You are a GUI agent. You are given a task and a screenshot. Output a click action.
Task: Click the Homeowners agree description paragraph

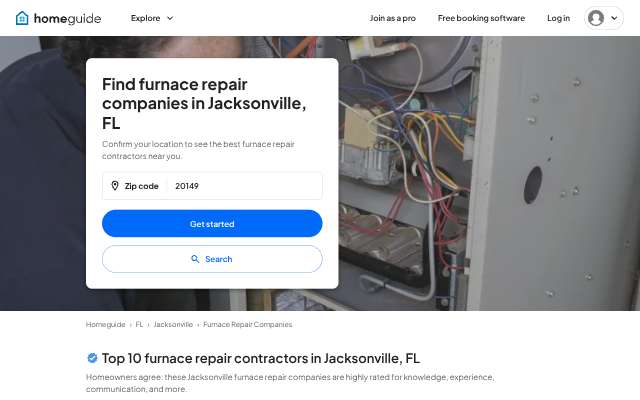[290, 383]
